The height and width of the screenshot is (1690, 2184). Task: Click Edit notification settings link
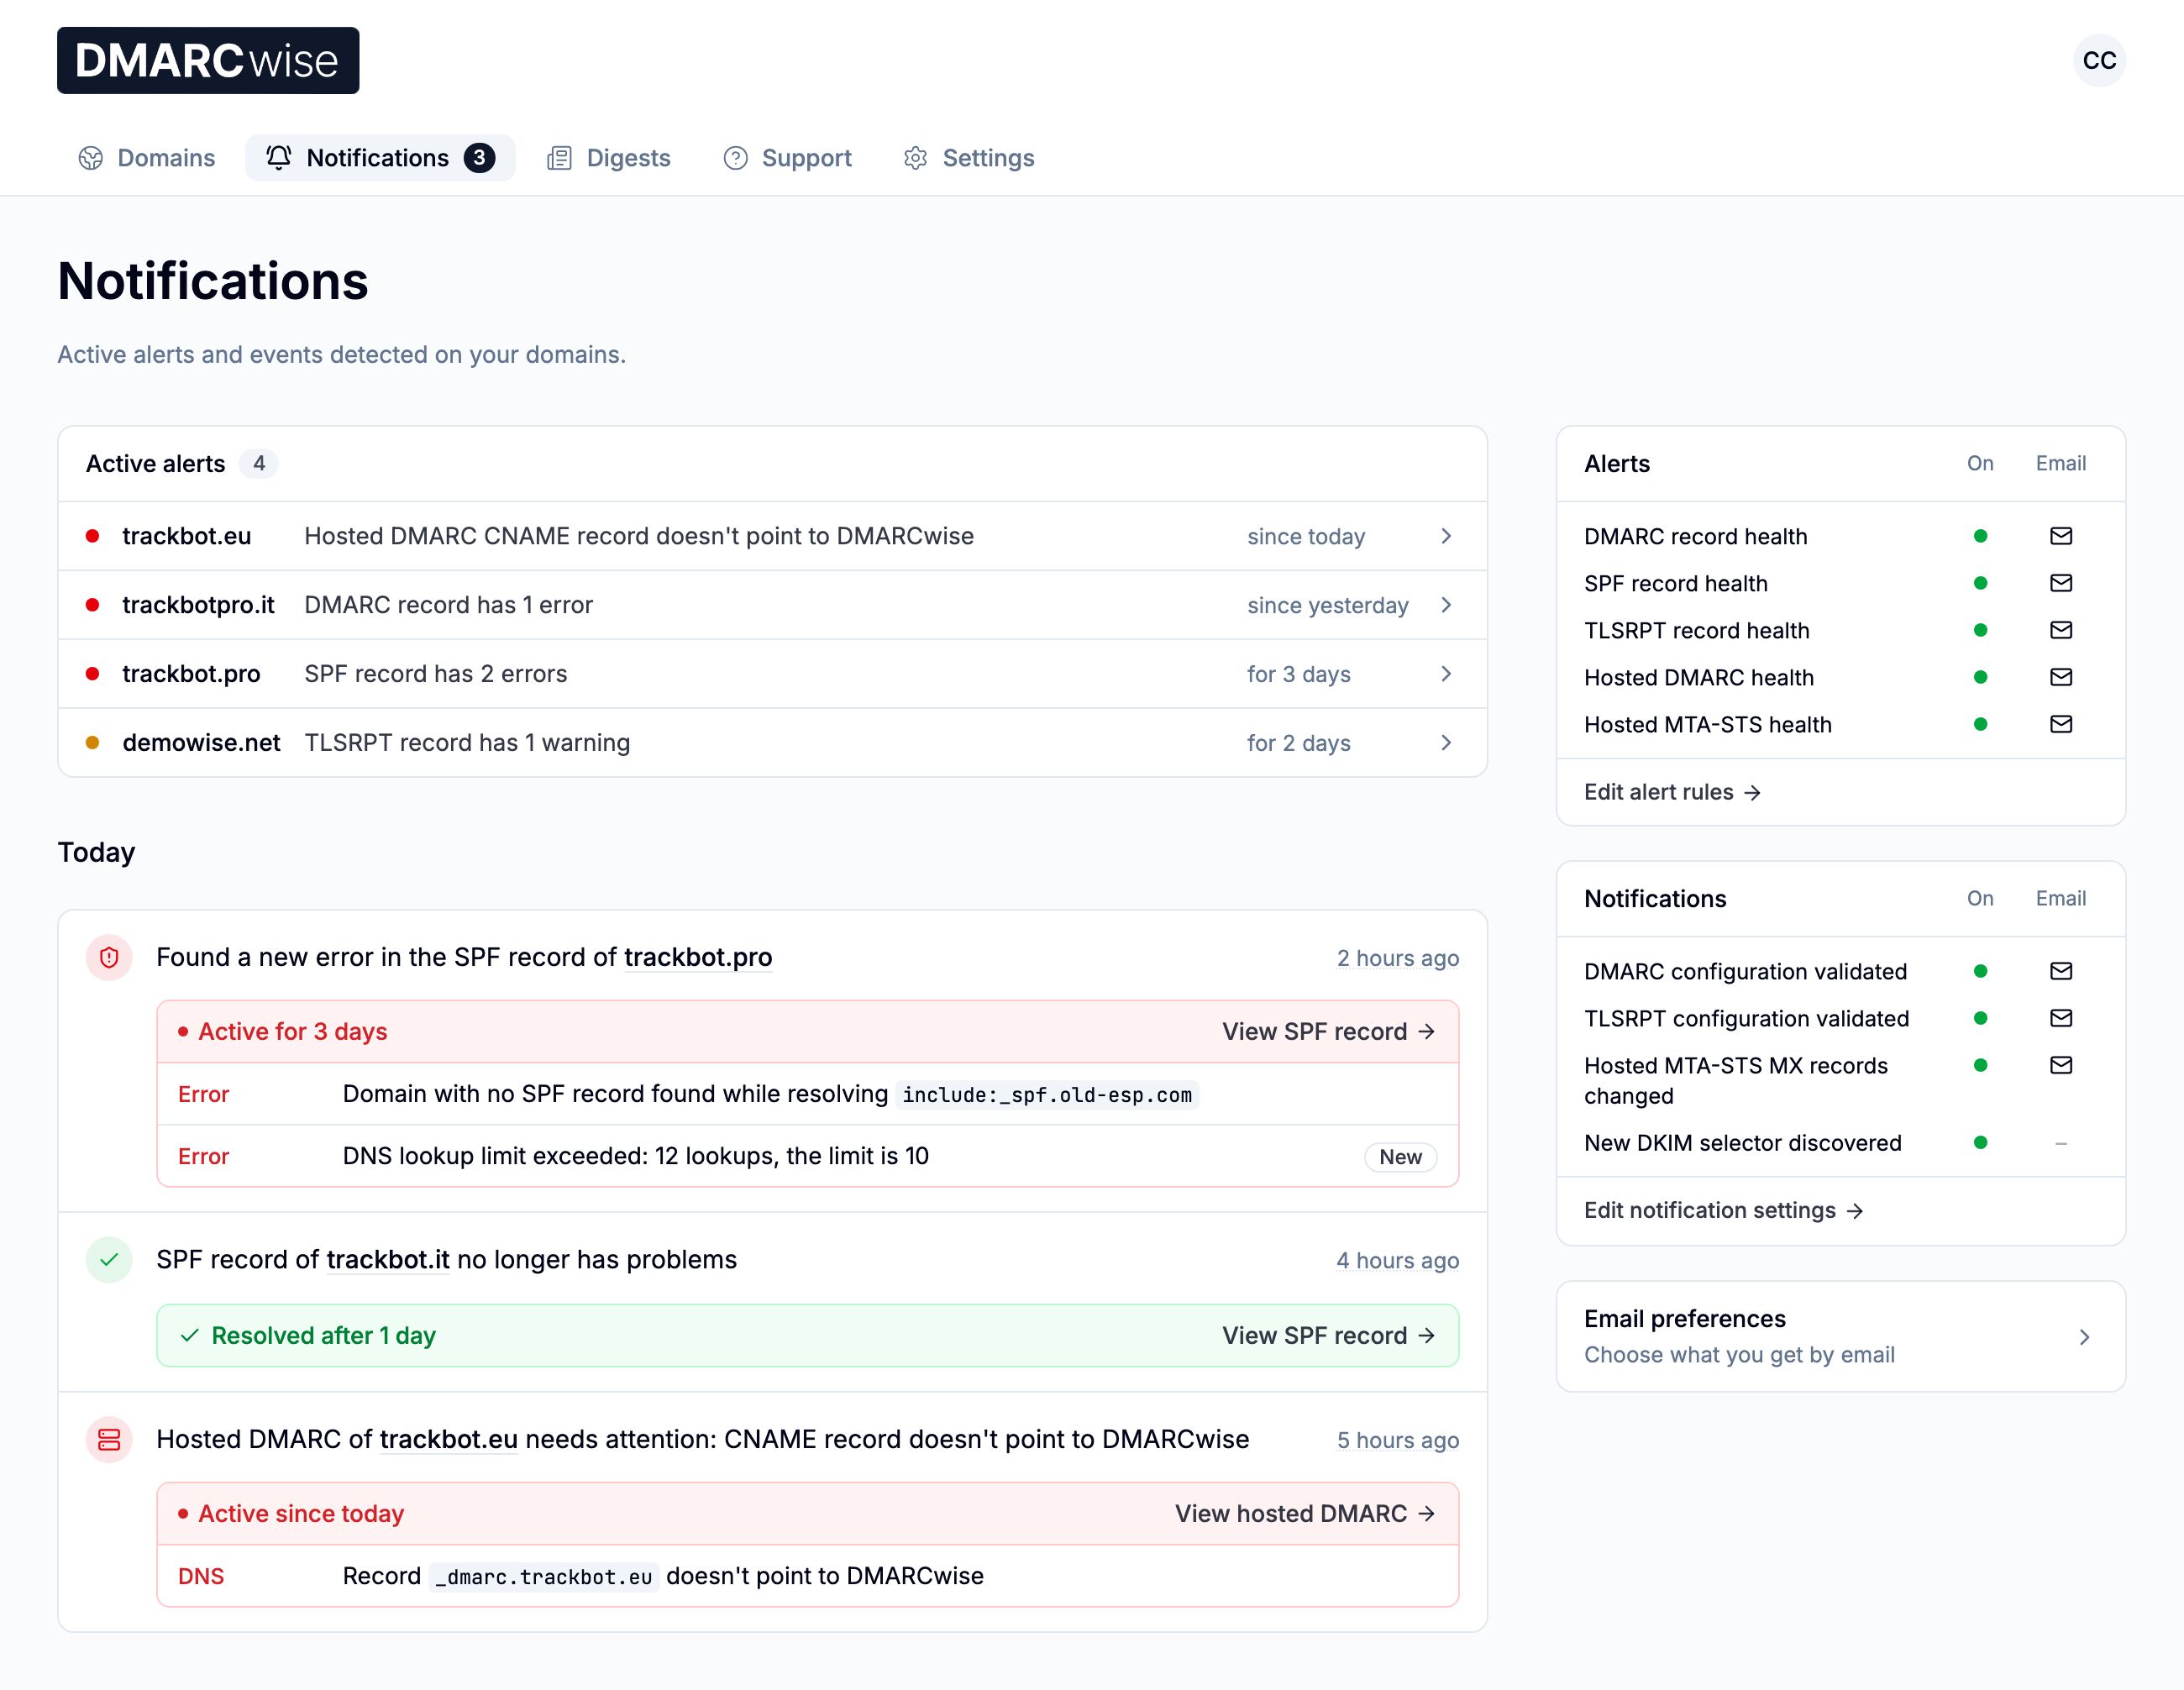1724,1210
